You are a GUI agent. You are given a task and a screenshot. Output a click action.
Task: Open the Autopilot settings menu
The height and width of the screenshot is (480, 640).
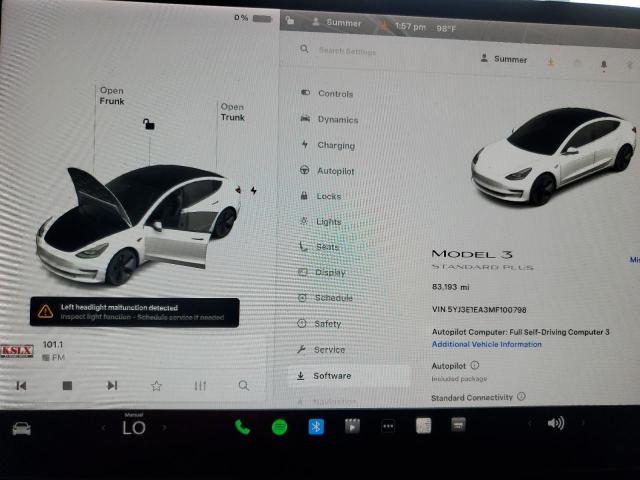pos(327,171)
